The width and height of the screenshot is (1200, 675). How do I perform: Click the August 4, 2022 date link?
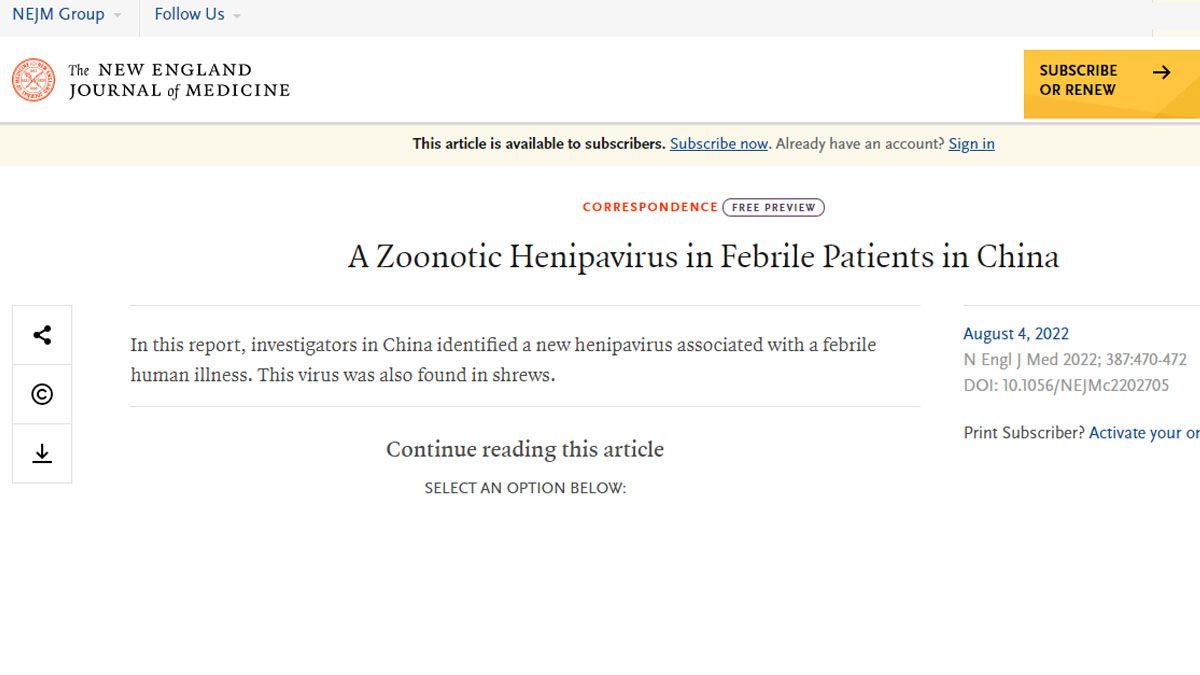pyautogui.click(x=1016, y=334)
